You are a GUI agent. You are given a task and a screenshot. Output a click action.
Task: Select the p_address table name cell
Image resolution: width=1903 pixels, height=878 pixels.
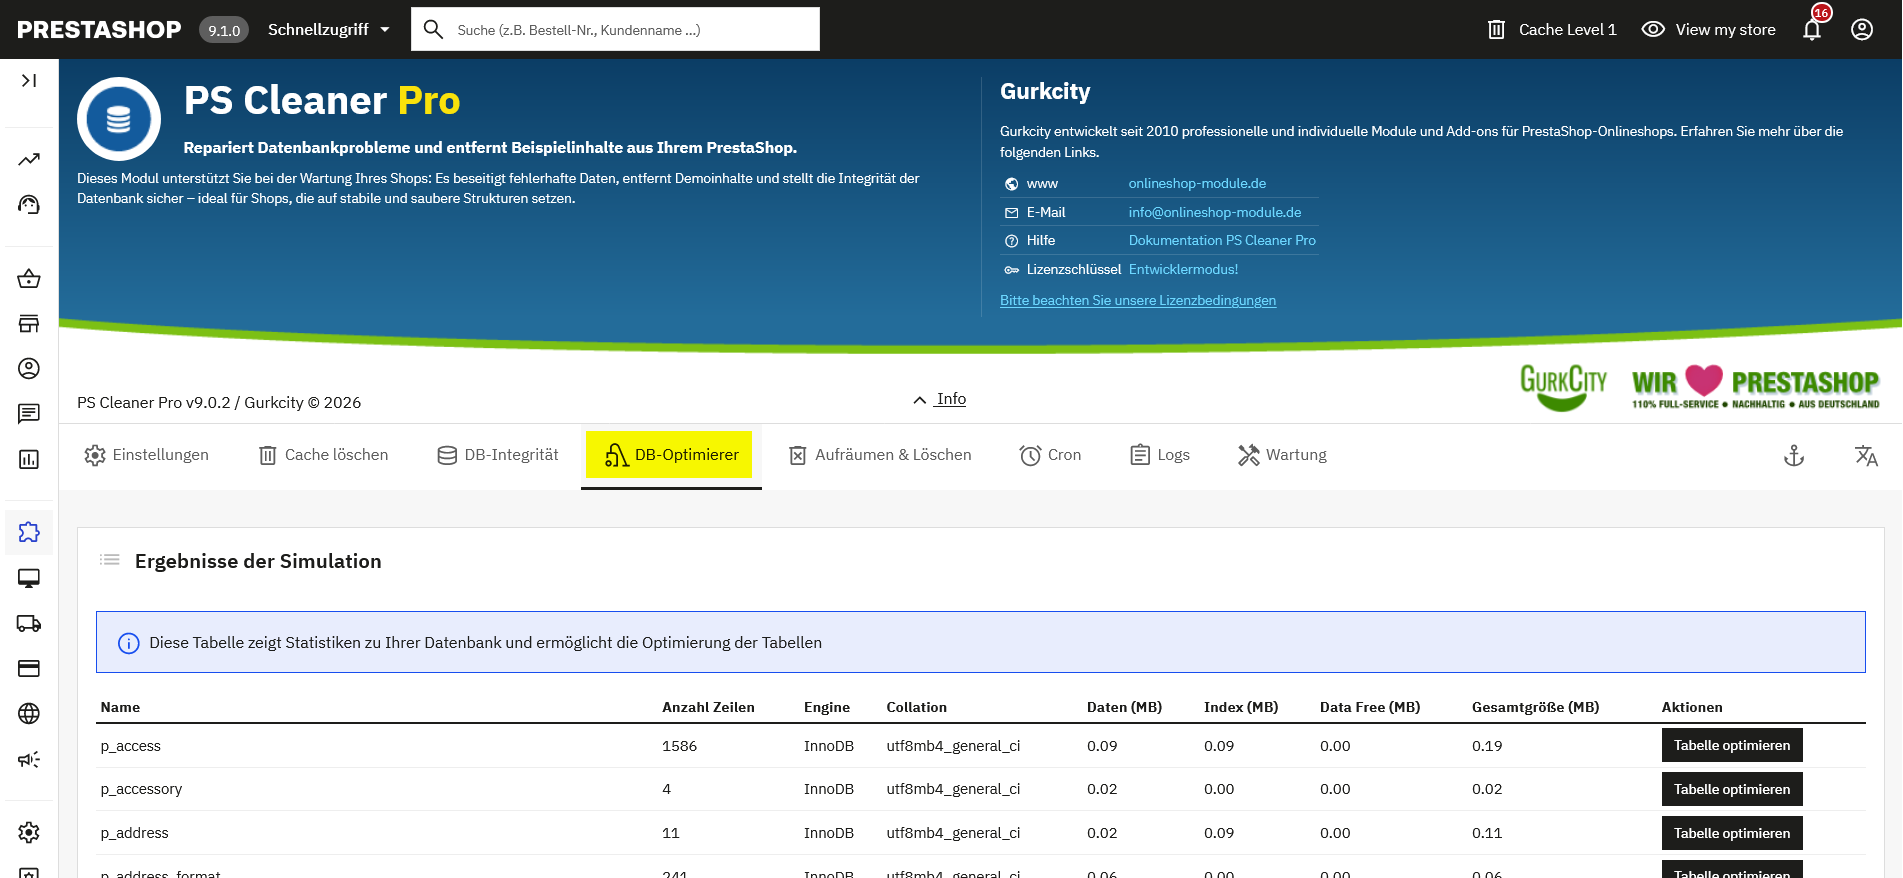(x=134, y=833)
